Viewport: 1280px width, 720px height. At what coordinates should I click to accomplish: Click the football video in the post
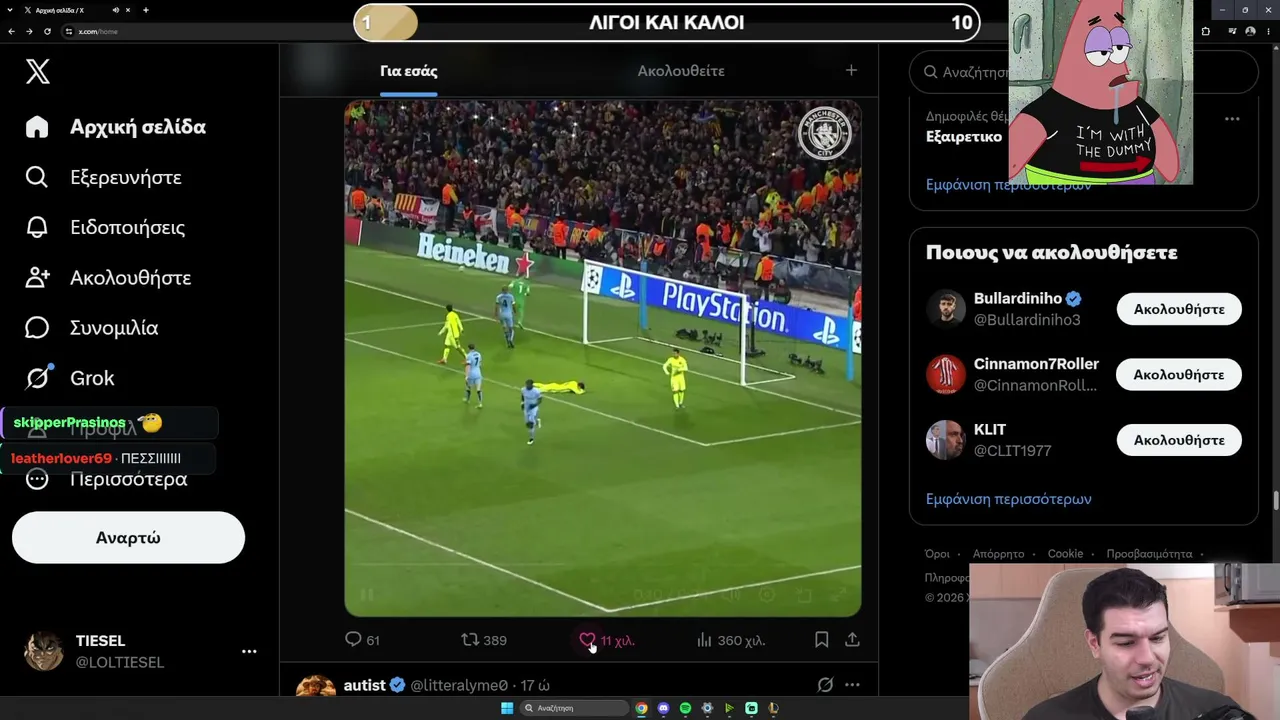(x=603, y=358)
